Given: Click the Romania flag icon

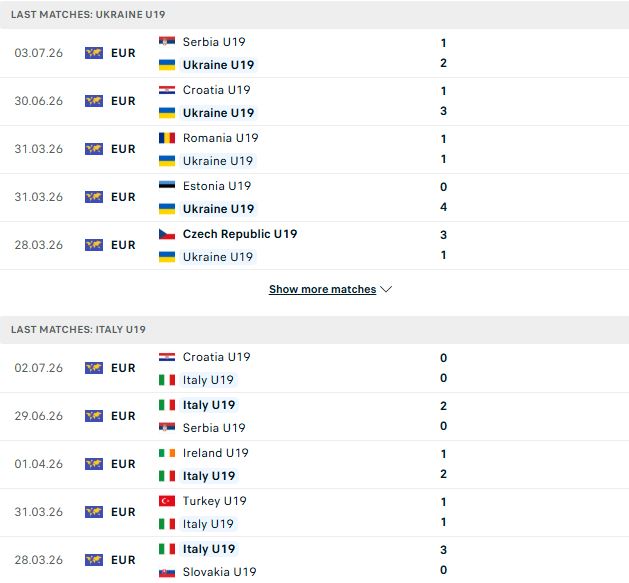Looking at the screenshot, I should [x=166, y=138].
